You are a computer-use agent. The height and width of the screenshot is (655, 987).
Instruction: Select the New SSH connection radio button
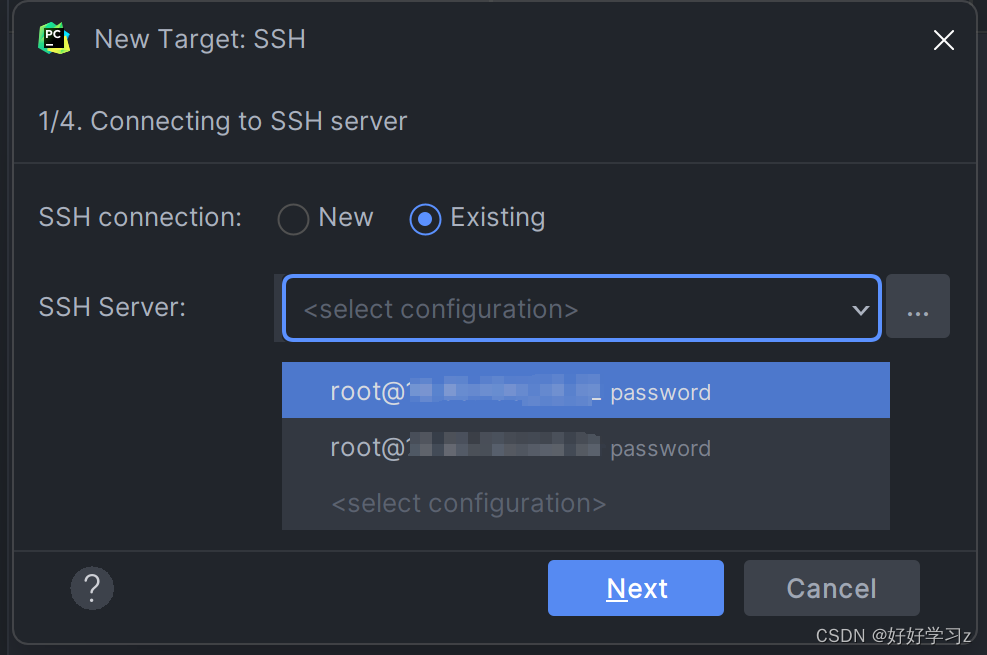coord(293,218)
